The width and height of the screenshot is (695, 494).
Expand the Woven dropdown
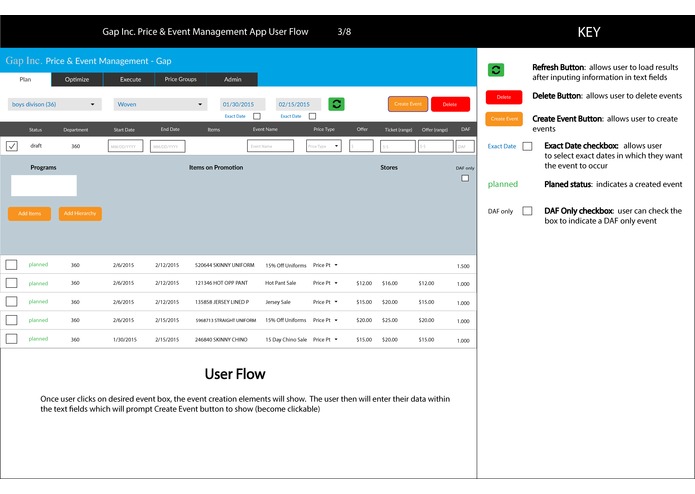click(160, 104)
